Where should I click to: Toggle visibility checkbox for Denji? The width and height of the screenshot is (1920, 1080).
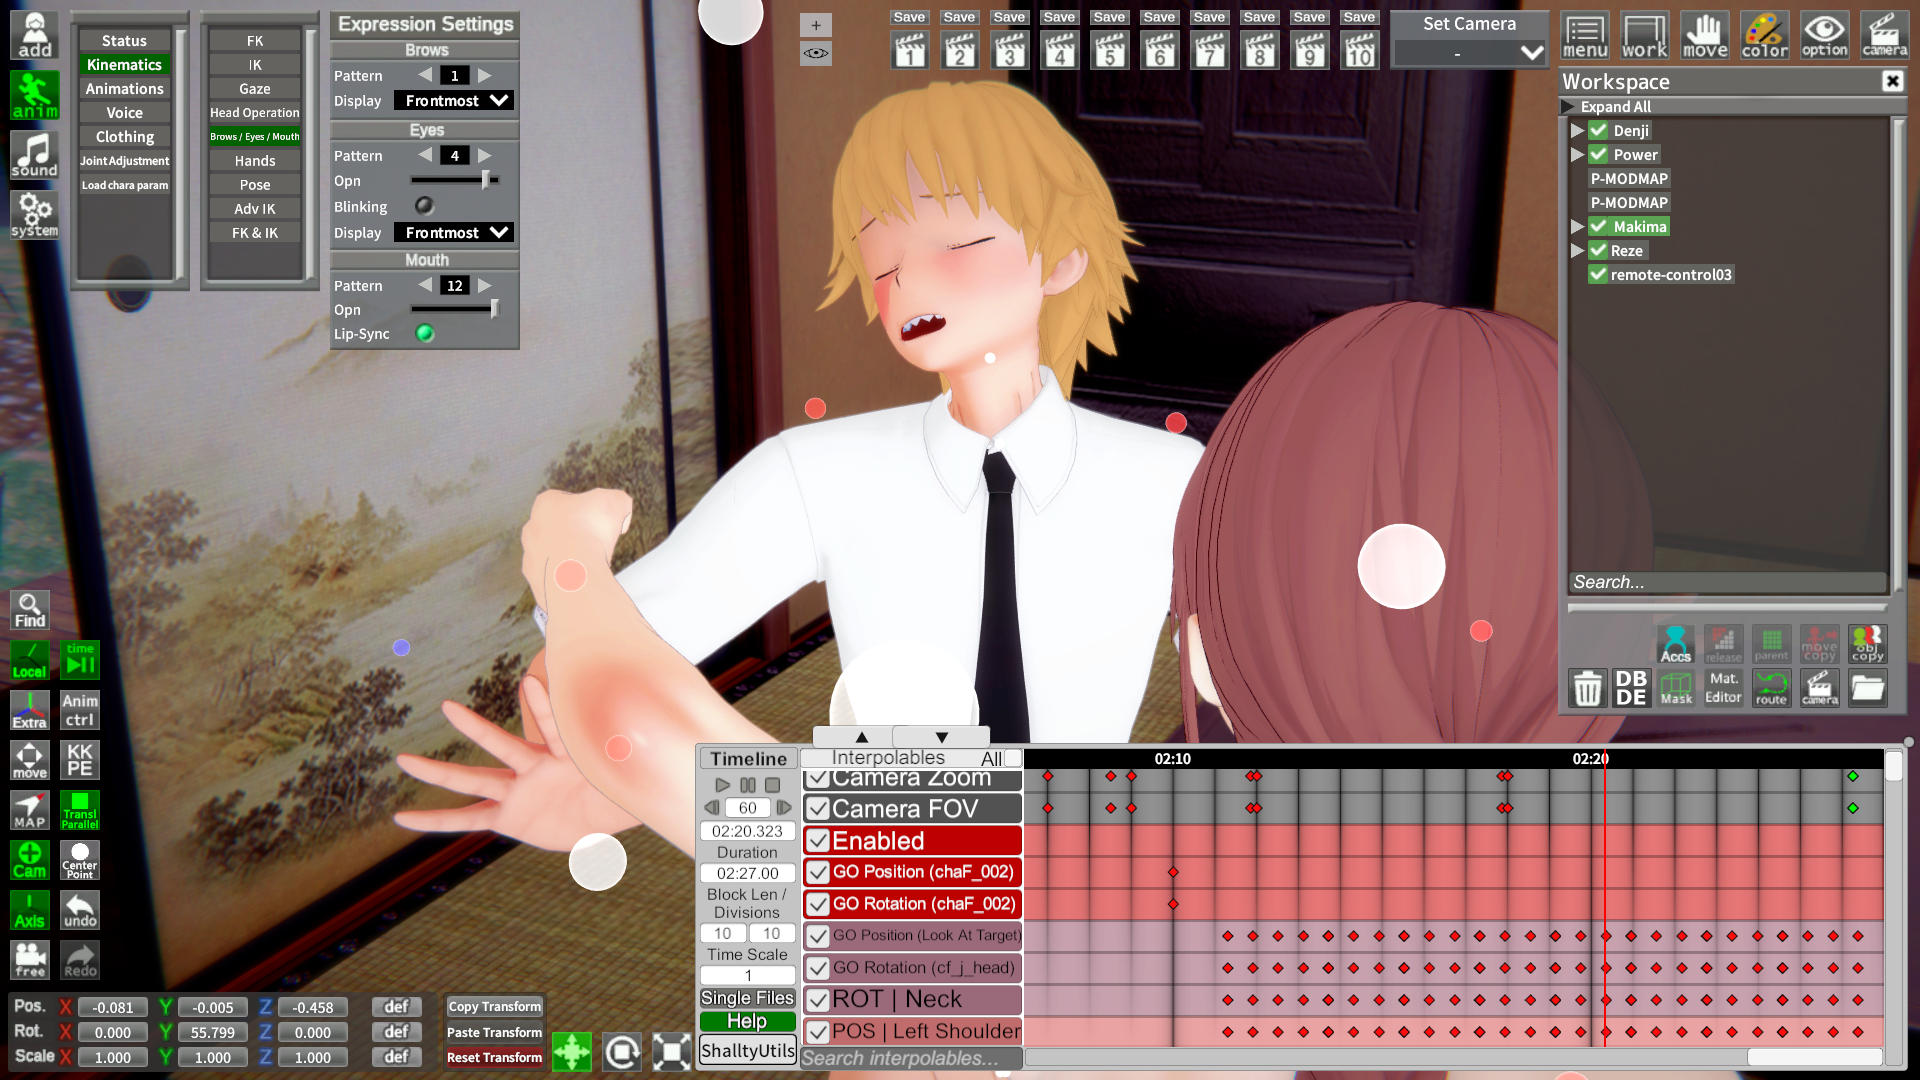(x=1598, y=130)
